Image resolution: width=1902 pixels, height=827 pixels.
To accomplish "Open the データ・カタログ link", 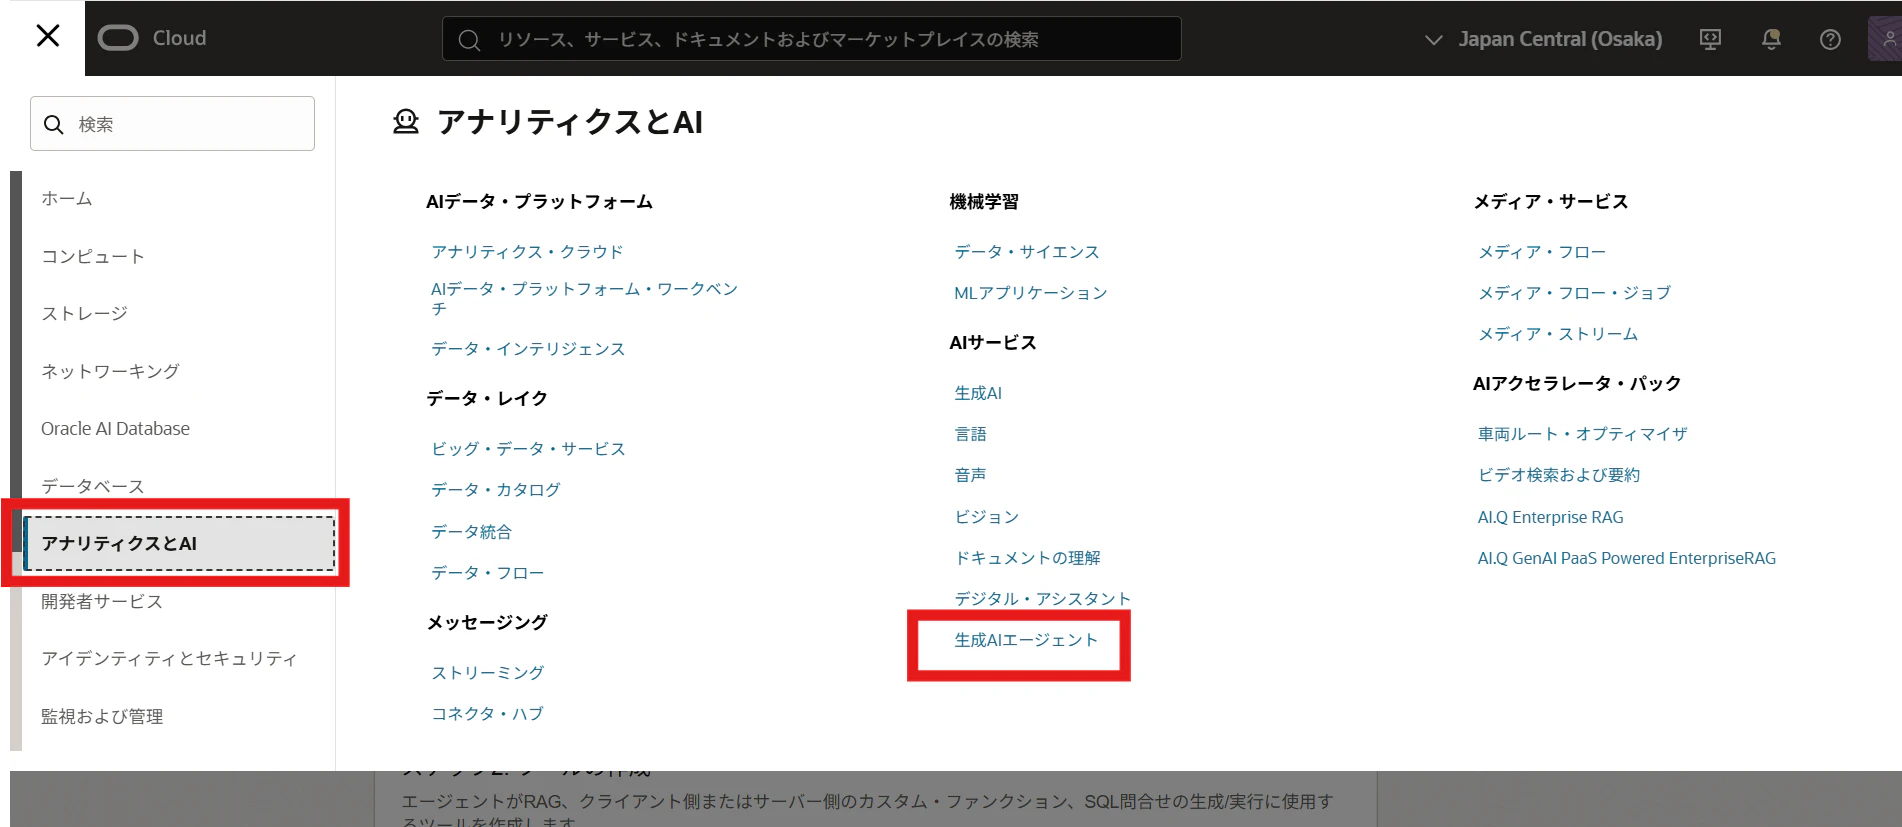I will (496, 490).
